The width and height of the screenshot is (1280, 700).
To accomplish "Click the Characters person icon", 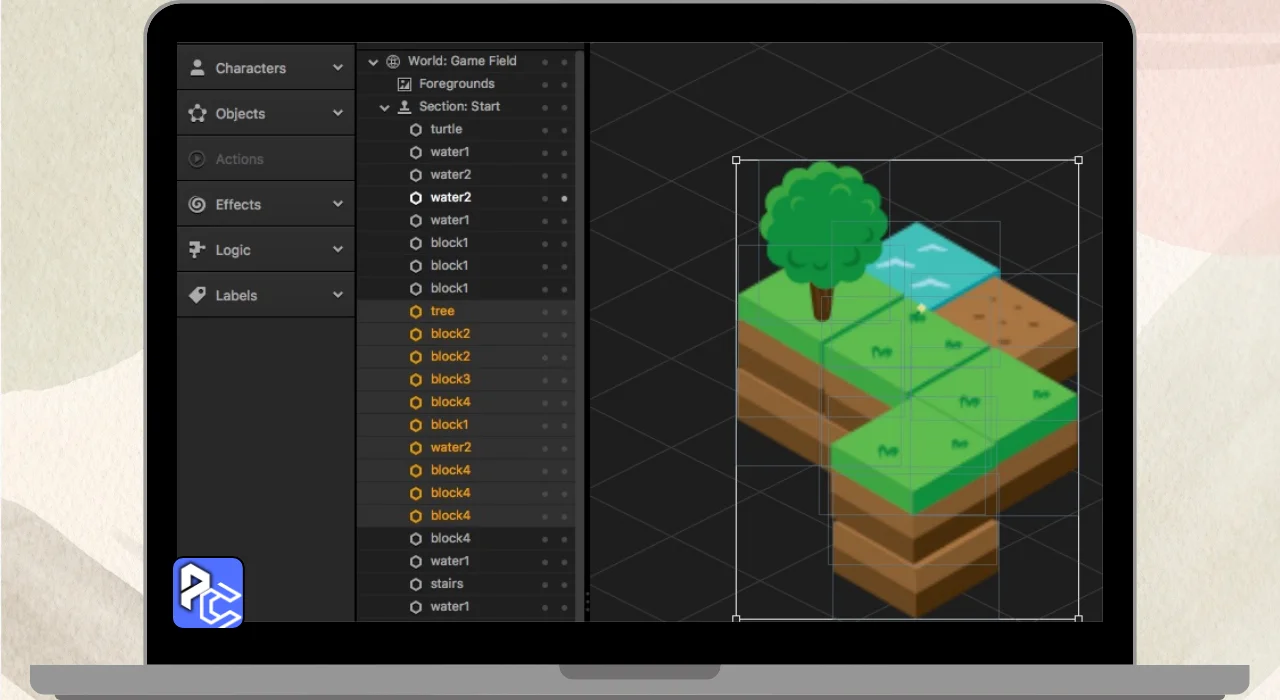I will 197,68.
